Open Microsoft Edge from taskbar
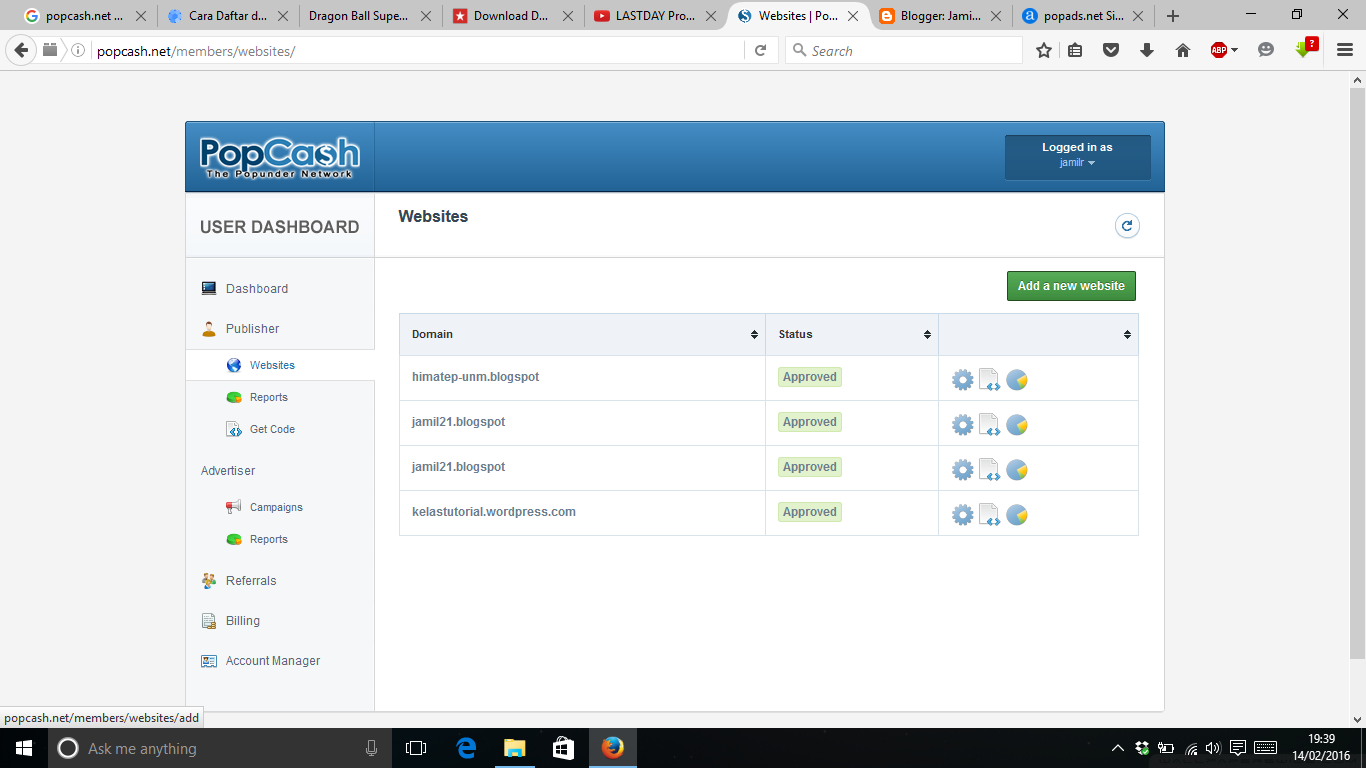This screenshot has width=1366, height=768. coord(466,748)
